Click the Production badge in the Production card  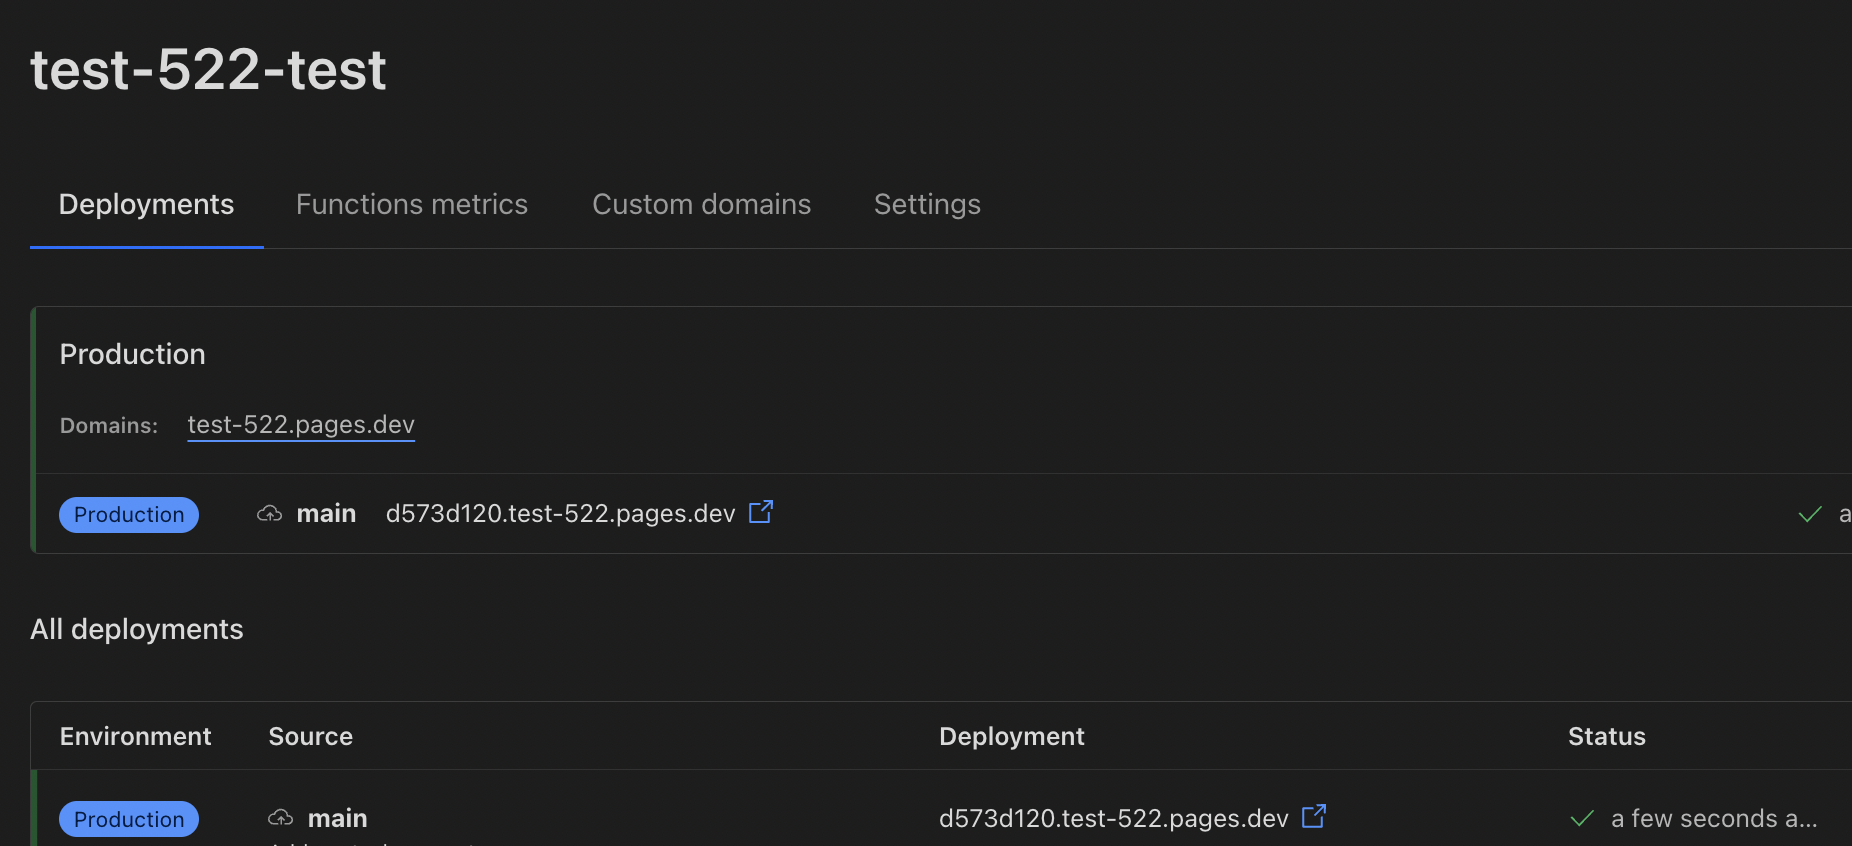129,515
